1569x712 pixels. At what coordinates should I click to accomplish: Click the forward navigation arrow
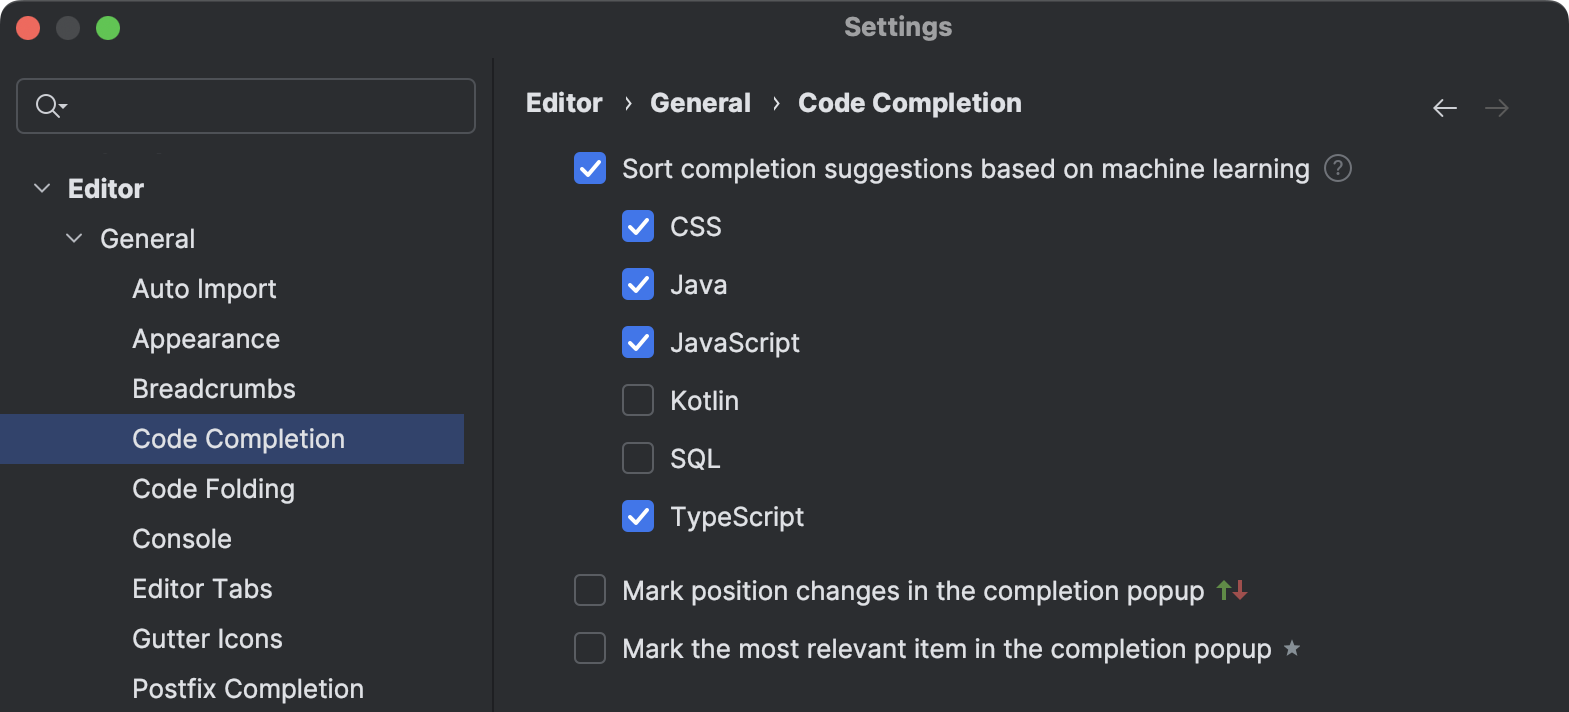point(1497,107)
